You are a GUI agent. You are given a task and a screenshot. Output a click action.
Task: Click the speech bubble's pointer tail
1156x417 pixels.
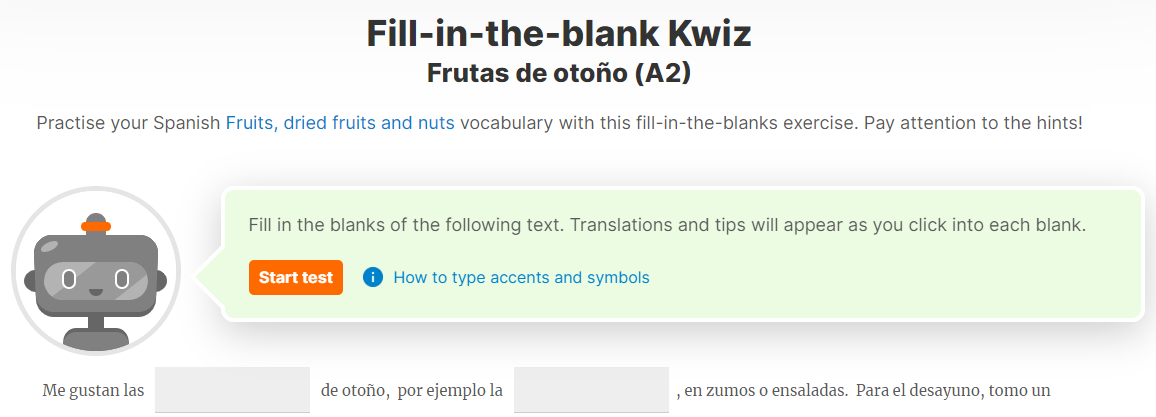(x=209, y=278)
